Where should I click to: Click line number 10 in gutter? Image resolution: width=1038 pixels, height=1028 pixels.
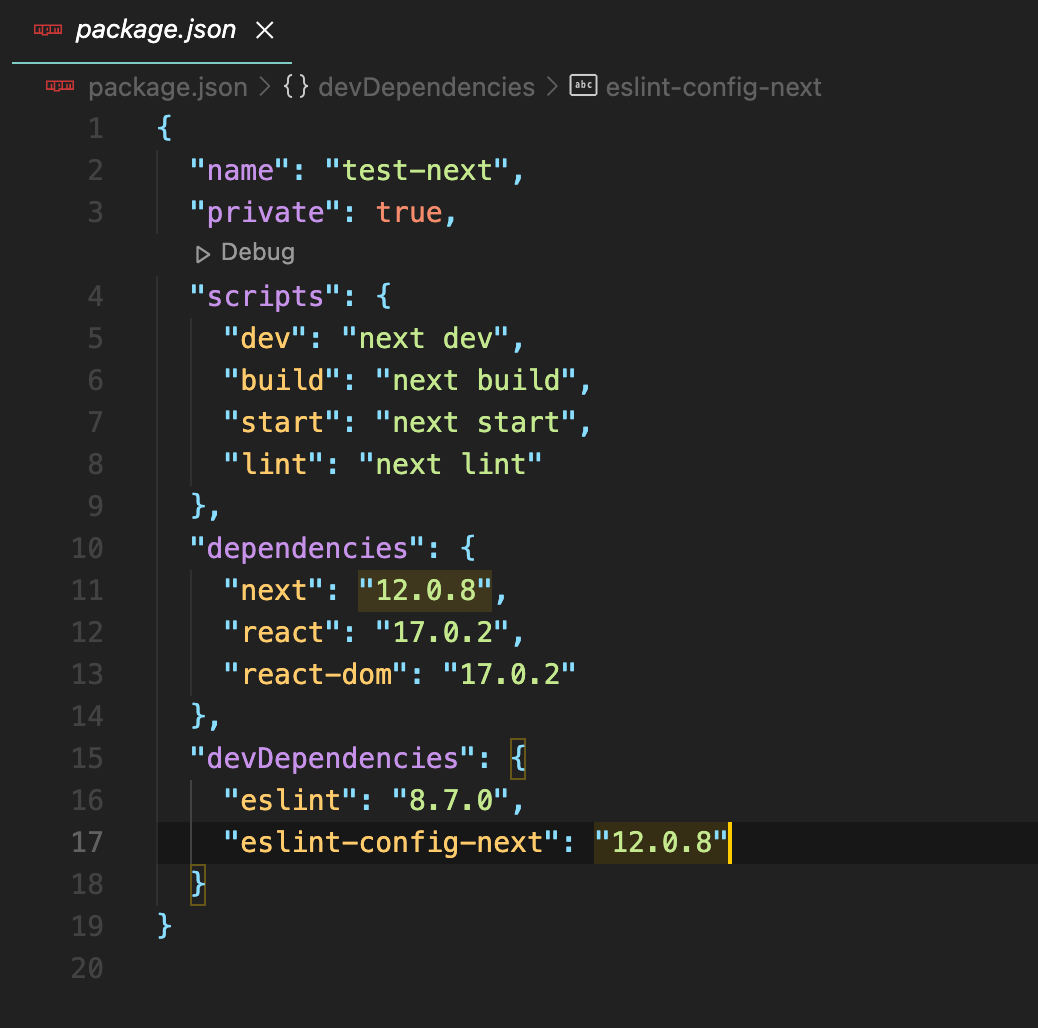coord(87,548)
